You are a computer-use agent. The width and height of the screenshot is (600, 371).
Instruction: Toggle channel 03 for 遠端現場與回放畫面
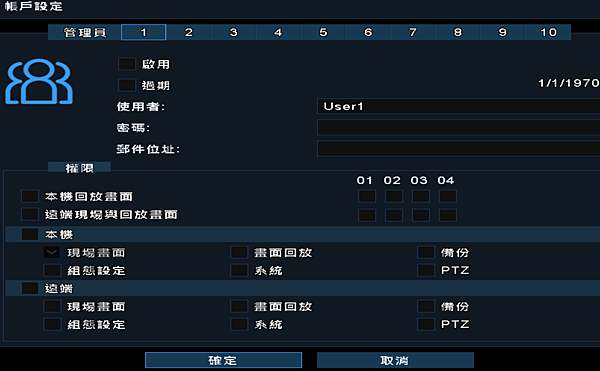(421, 215)
